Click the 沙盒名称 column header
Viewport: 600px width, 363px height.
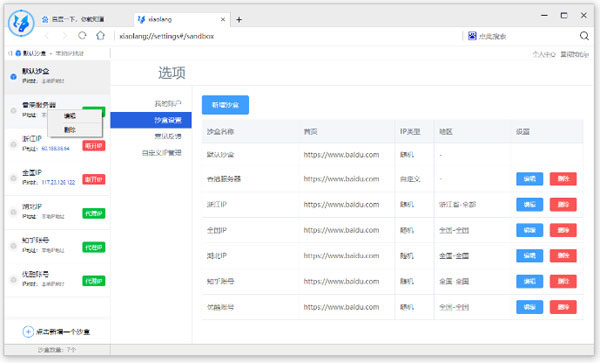tap(220, 132)
